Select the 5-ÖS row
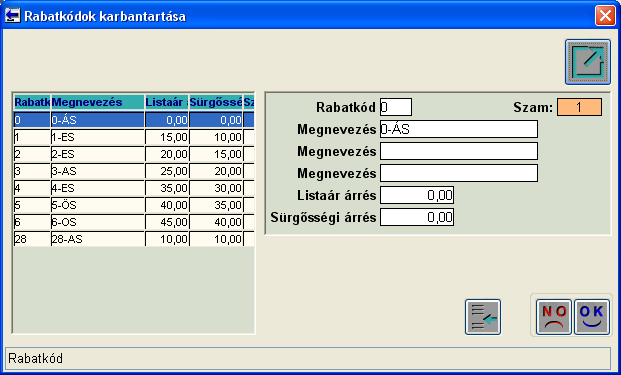Image resolution: width=621 pixels, height=375 pixels. 134,206
